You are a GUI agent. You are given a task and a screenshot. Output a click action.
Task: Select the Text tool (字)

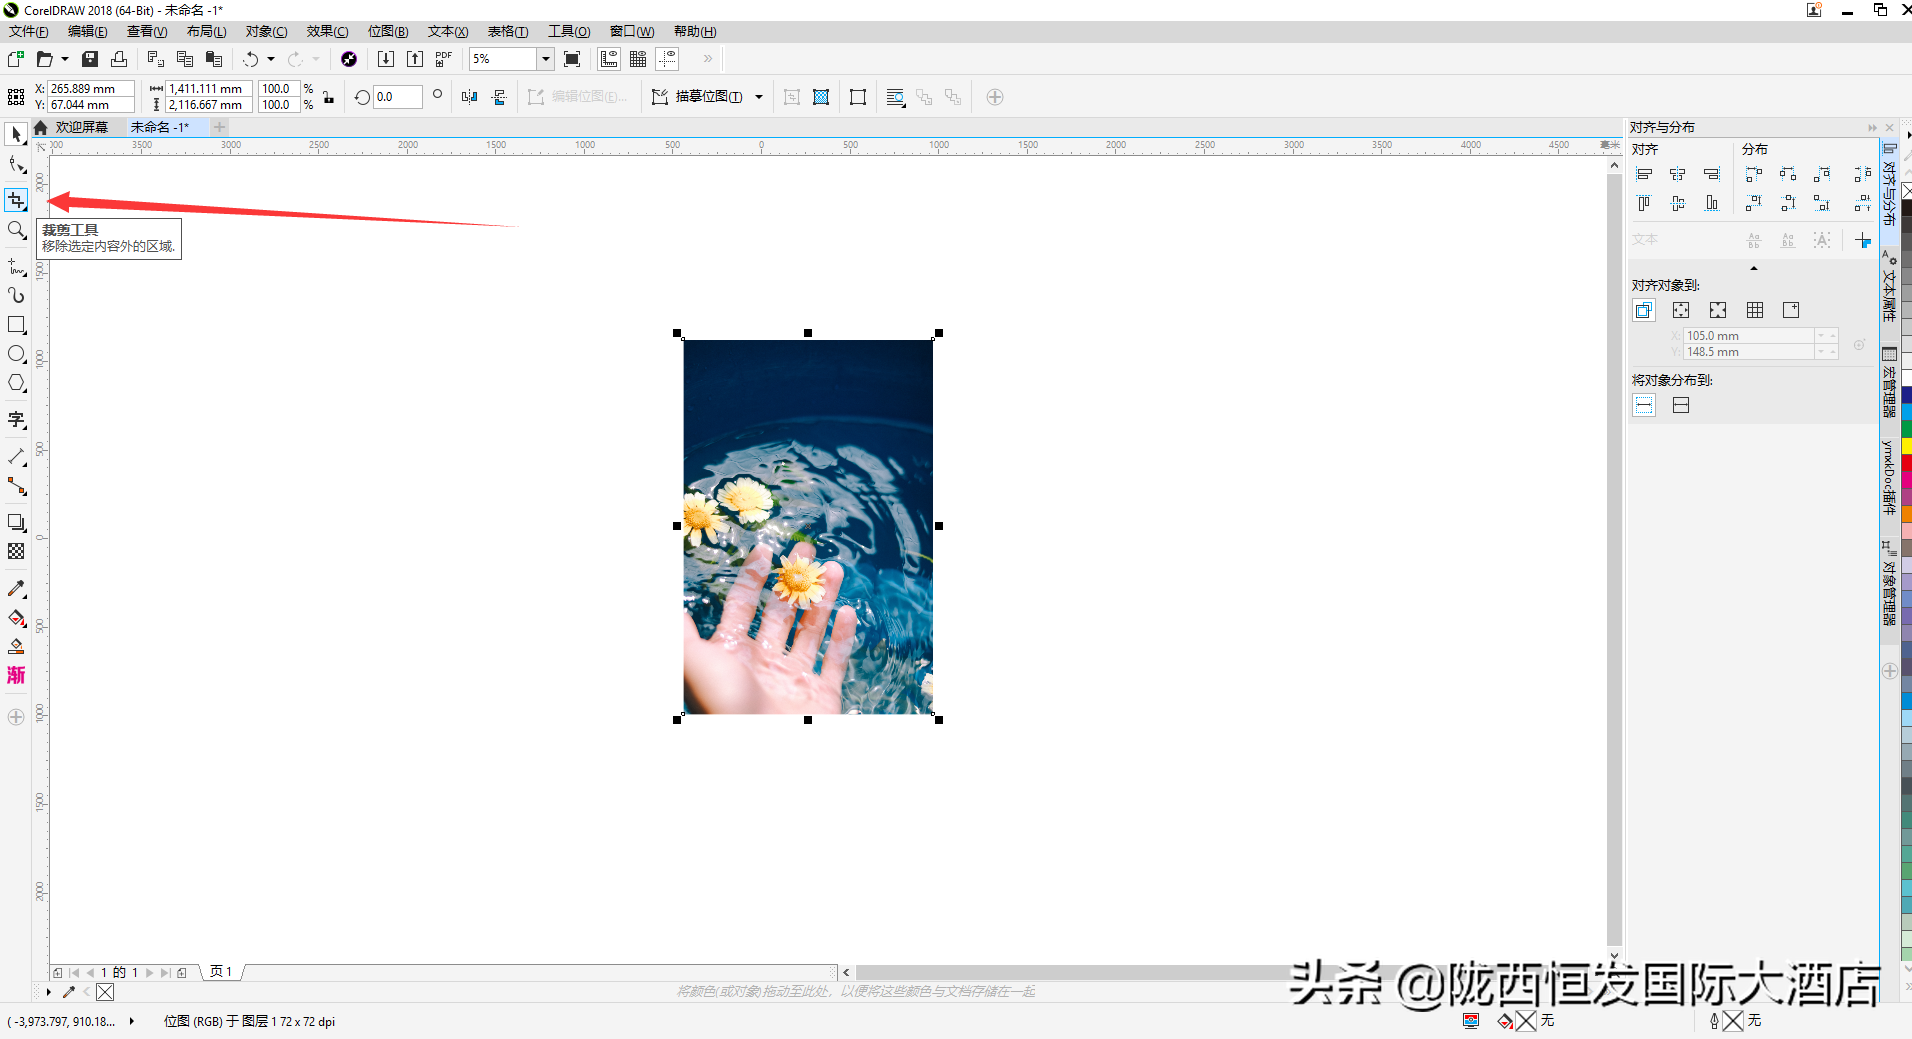[x=16, y=420]
